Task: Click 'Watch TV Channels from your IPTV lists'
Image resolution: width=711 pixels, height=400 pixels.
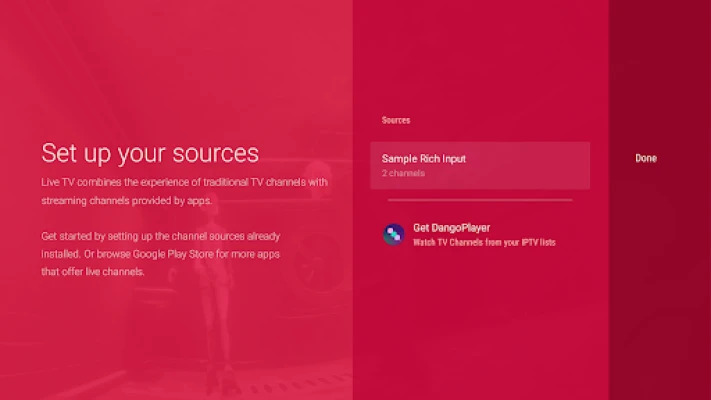Action: coord(483,243)
